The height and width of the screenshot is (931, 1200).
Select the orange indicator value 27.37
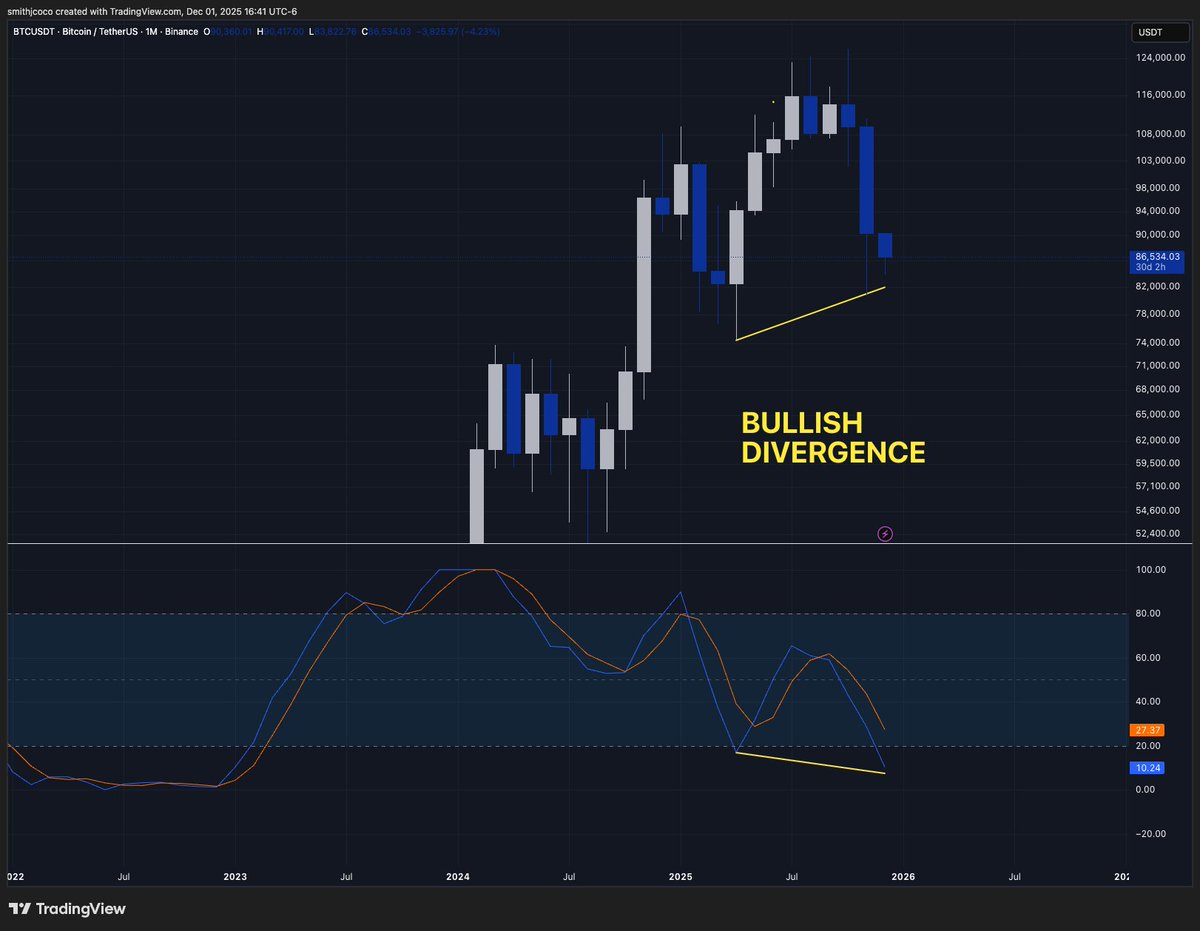click(1146, 731)
